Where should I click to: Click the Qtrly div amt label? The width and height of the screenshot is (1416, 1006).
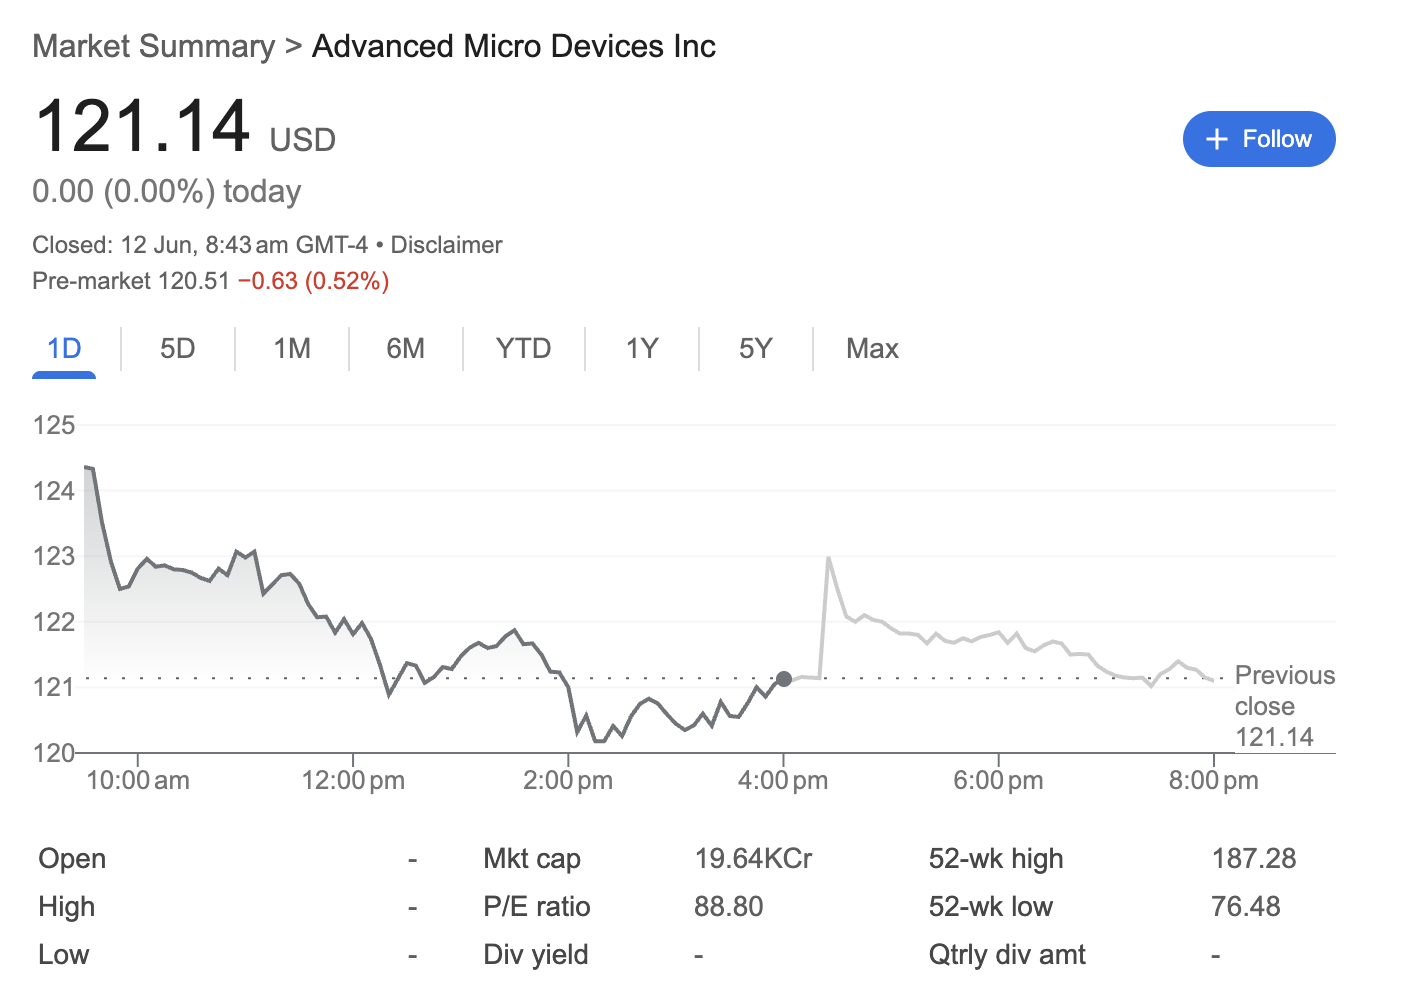click(x=1007, y=955)
